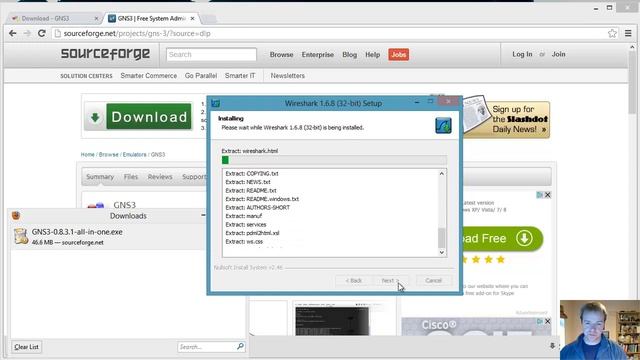The width and height of the screenshot is (640, 360).
Task: Click the install log scrollbar thumb
Action: [x=442, y=238]
